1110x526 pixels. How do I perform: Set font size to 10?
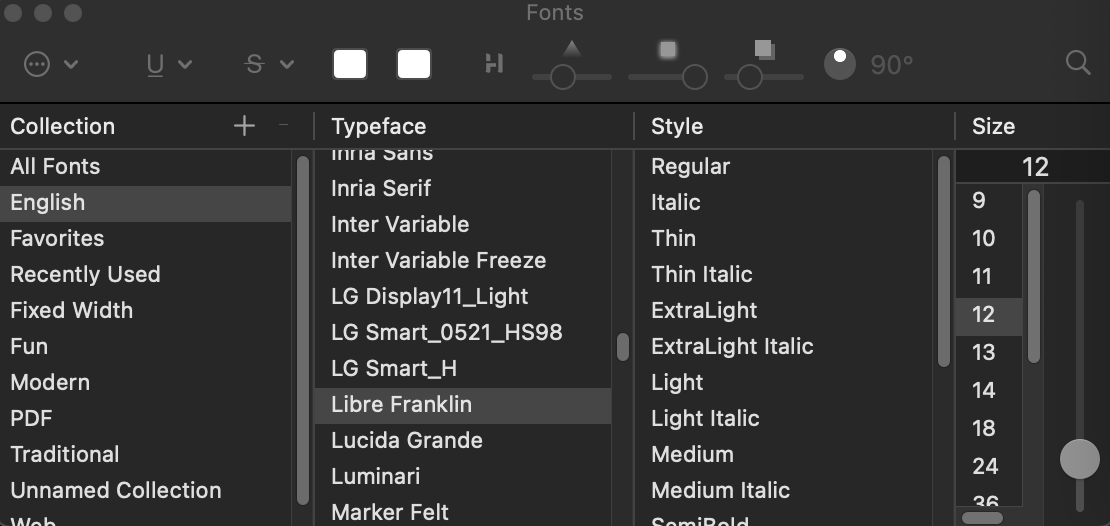click(989, 239)
